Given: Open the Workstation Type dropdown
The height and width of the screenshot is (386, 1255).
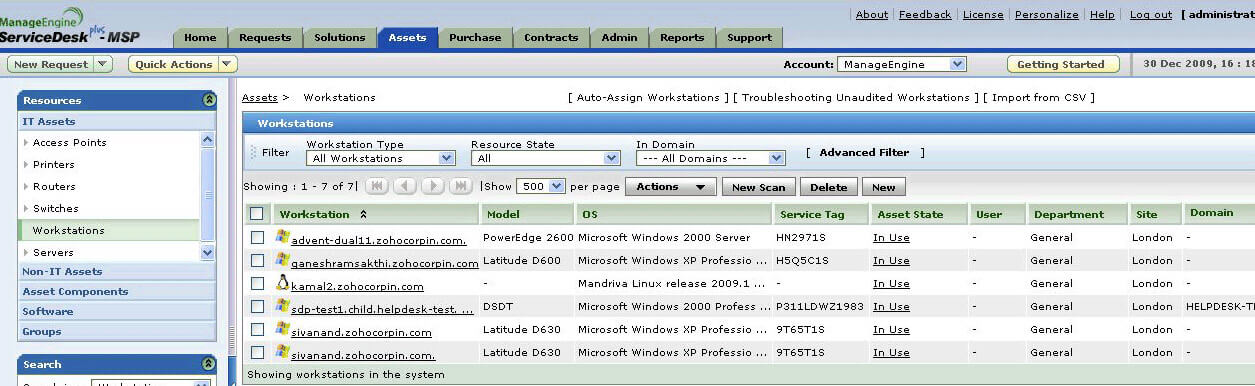Looking at the screenshot, I should point(381,158).
